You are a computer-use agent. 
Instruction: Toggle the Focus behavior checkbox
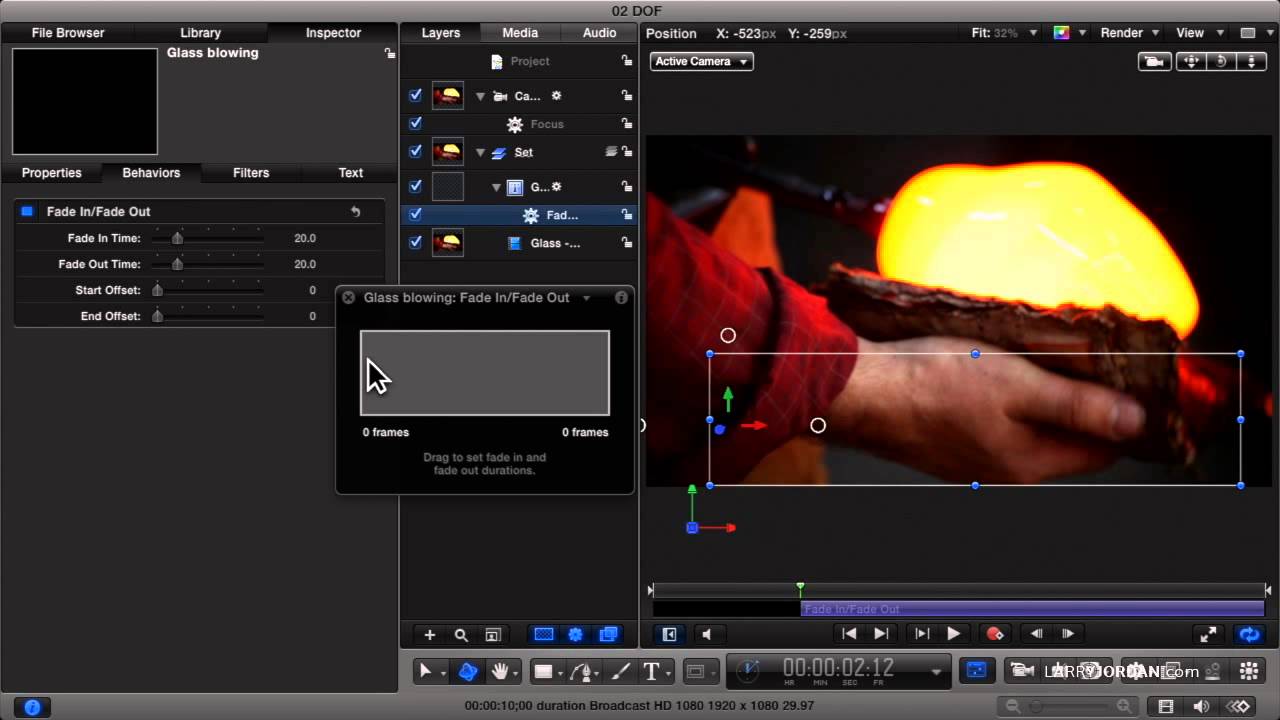tap(415, 124)
